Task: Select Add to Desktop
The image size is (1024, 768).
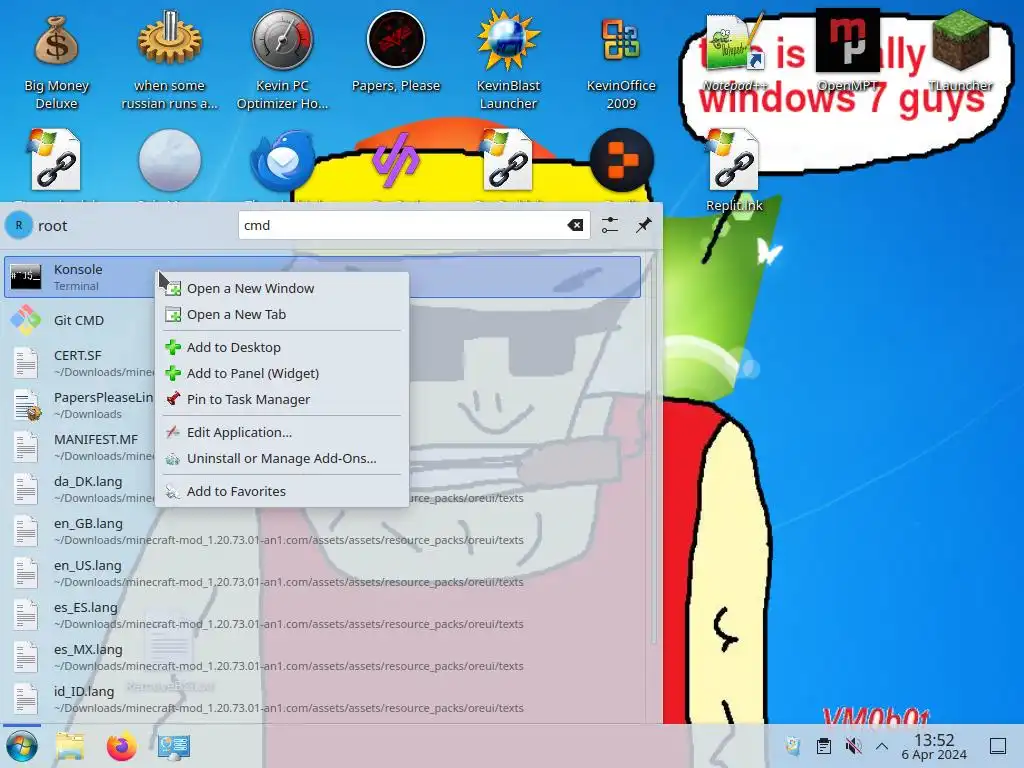Action: coord(282,347)
